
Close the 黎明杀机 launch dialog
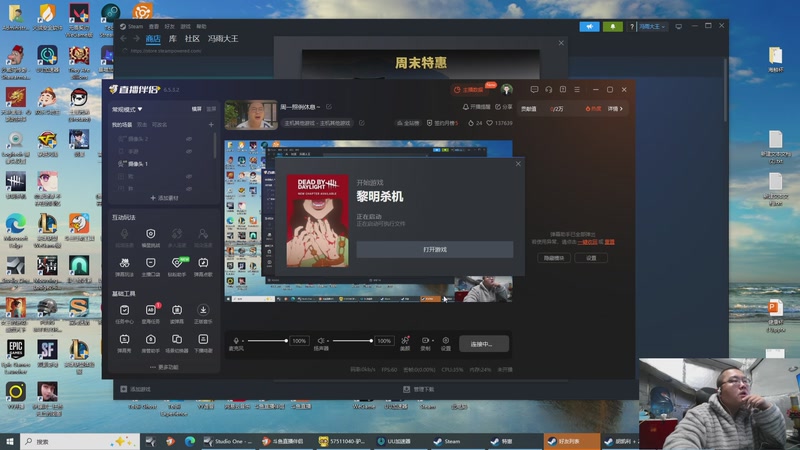click(518, 164)
